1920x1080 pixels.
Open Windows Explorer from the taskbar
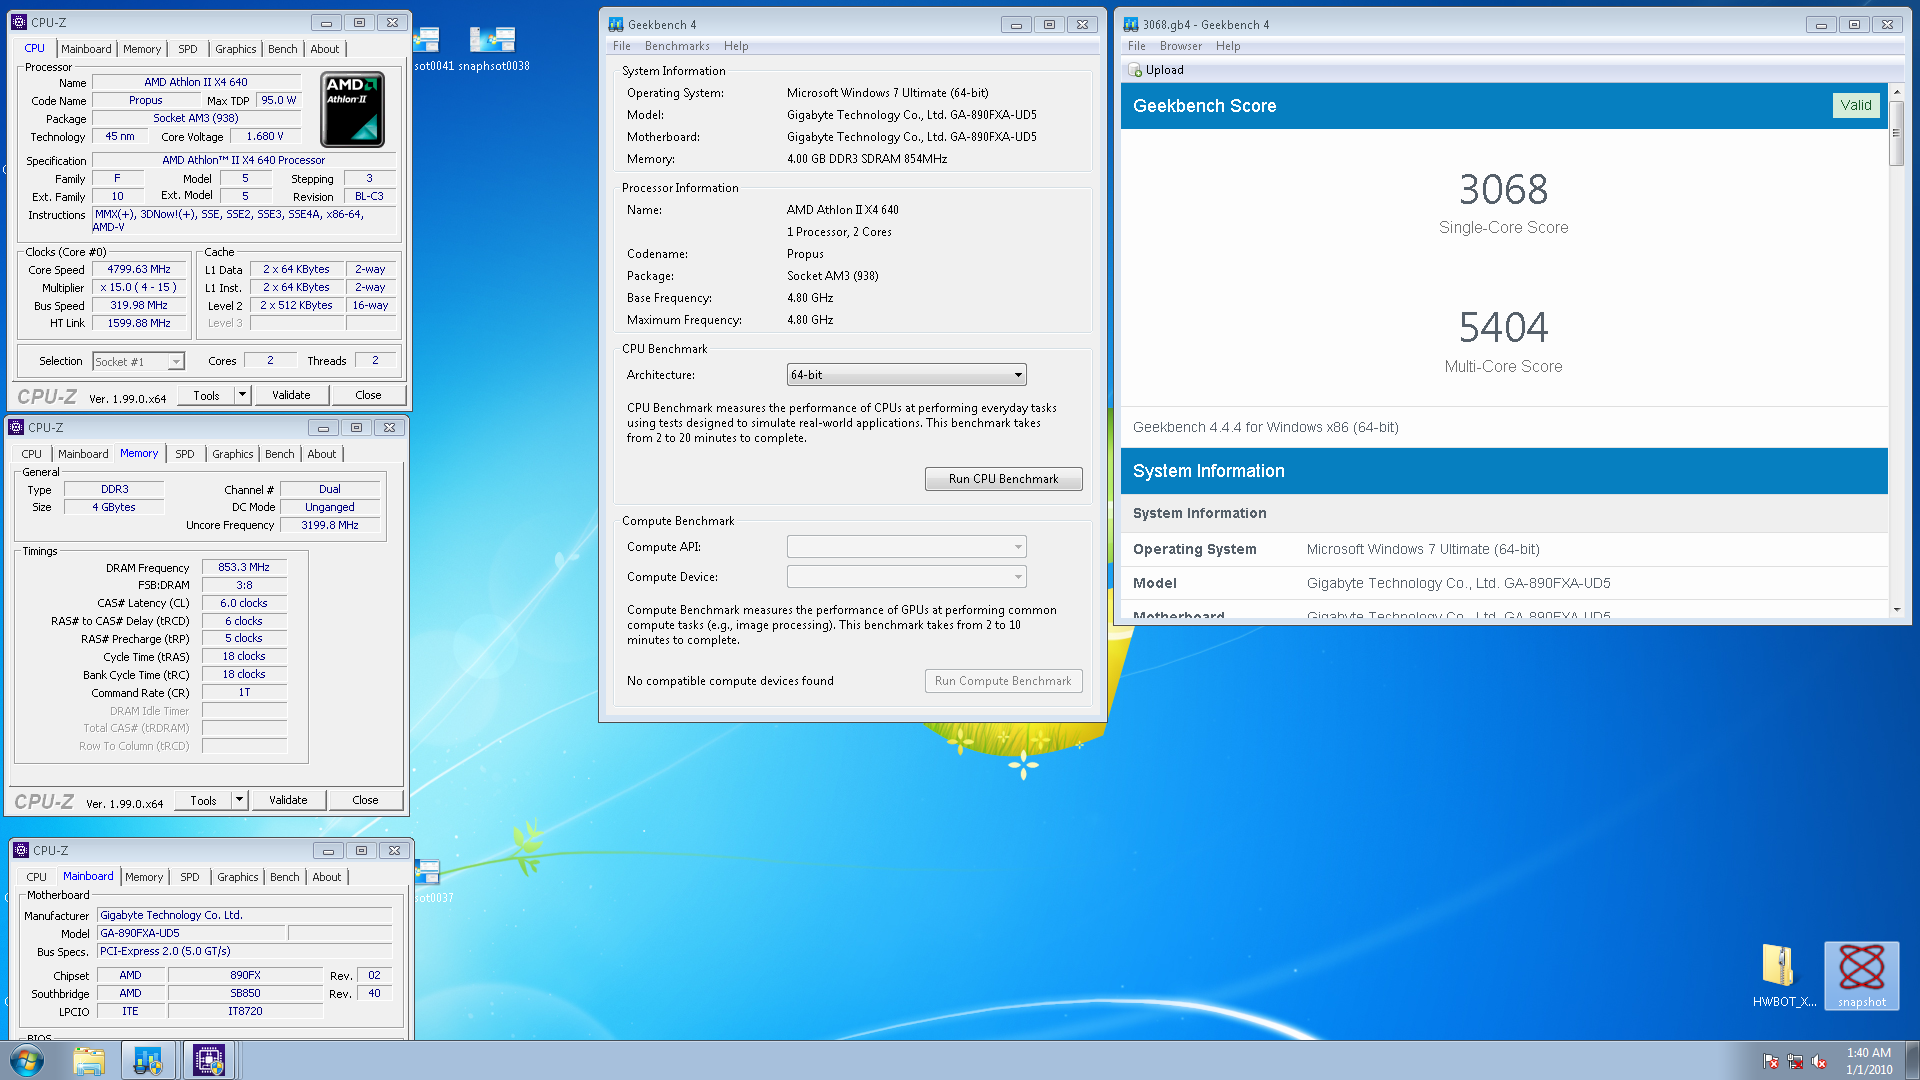[89, 1060]
